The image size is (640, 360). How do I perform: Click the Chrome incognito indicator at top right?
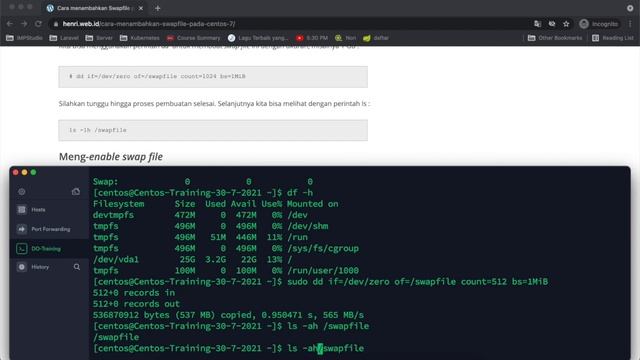coord(630,8)
